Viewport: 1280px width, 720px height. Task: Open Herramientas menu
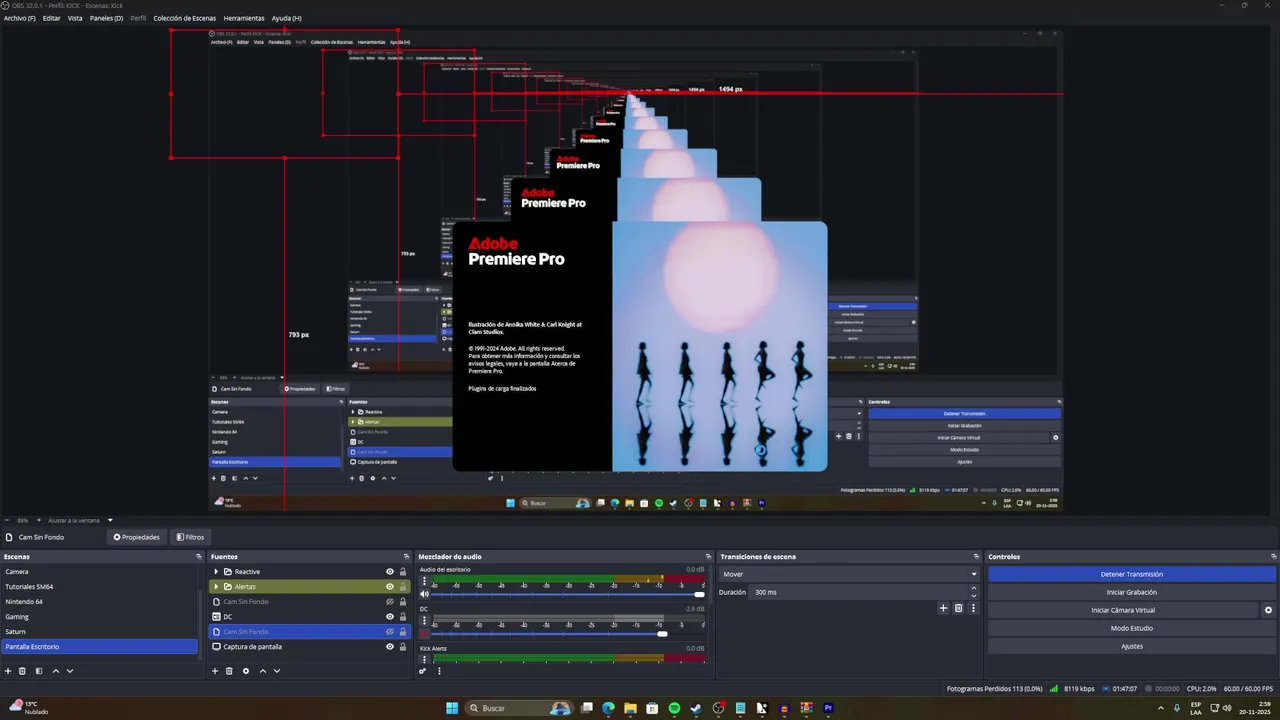(x=244, y=18)
